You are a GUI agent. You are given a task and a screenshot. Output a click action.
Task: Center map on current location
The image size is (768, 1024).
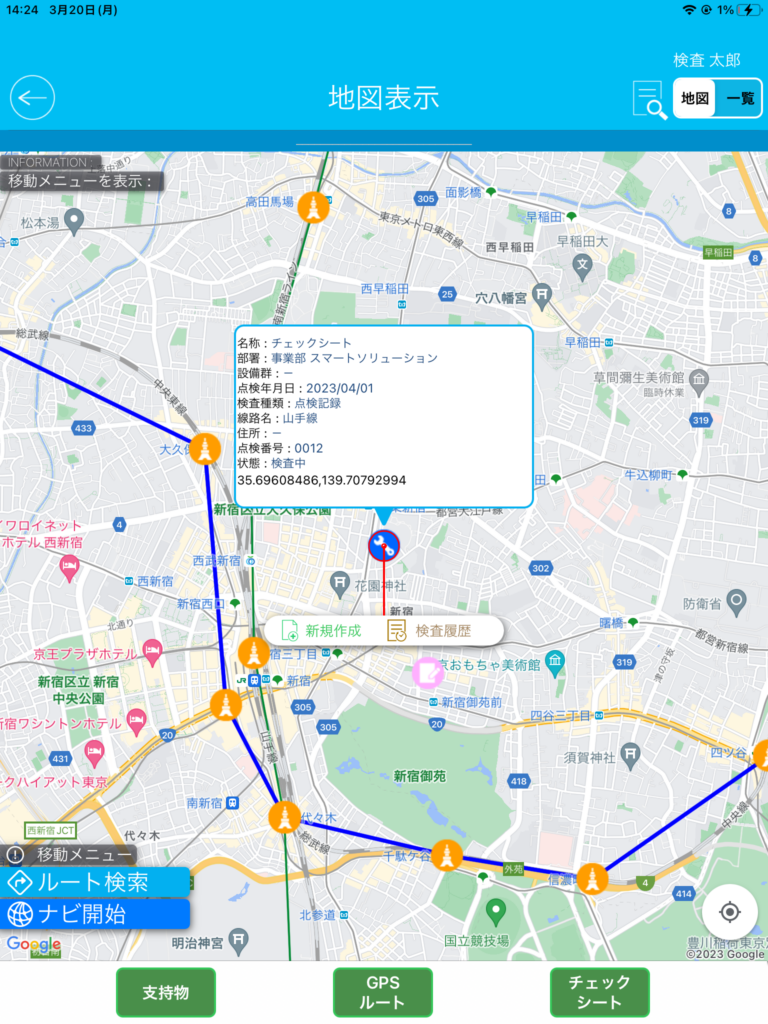(729, 911)
